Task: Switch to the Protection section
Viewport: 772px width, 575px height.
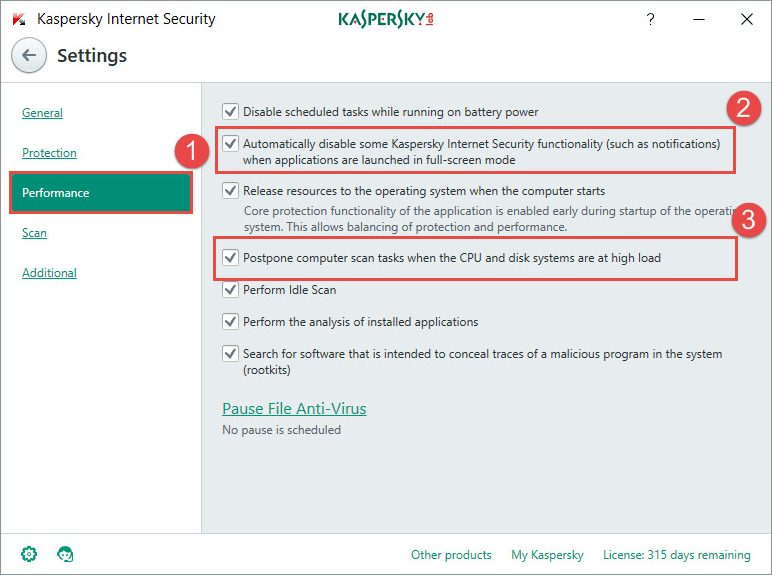Action: click(49, 153)
